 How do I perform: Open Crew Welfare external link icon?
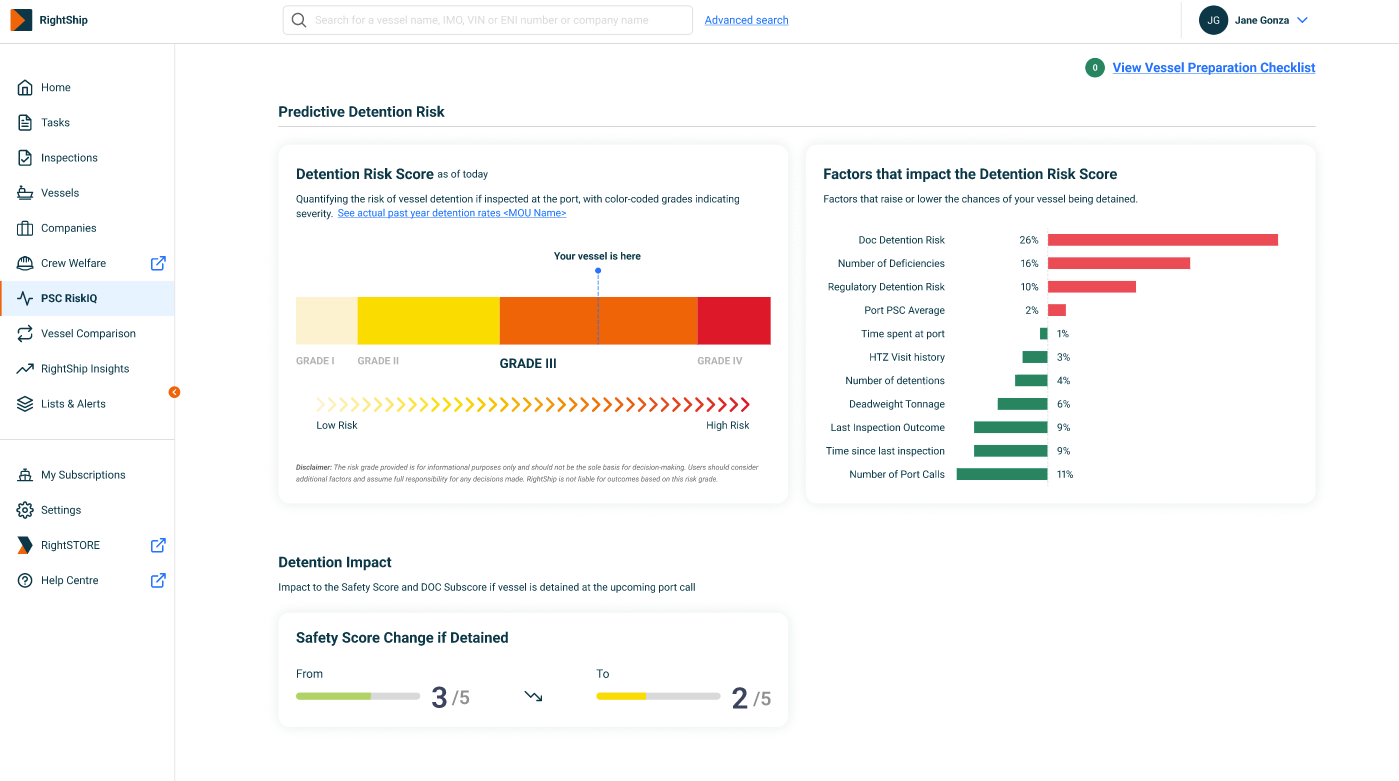(158, 263)
